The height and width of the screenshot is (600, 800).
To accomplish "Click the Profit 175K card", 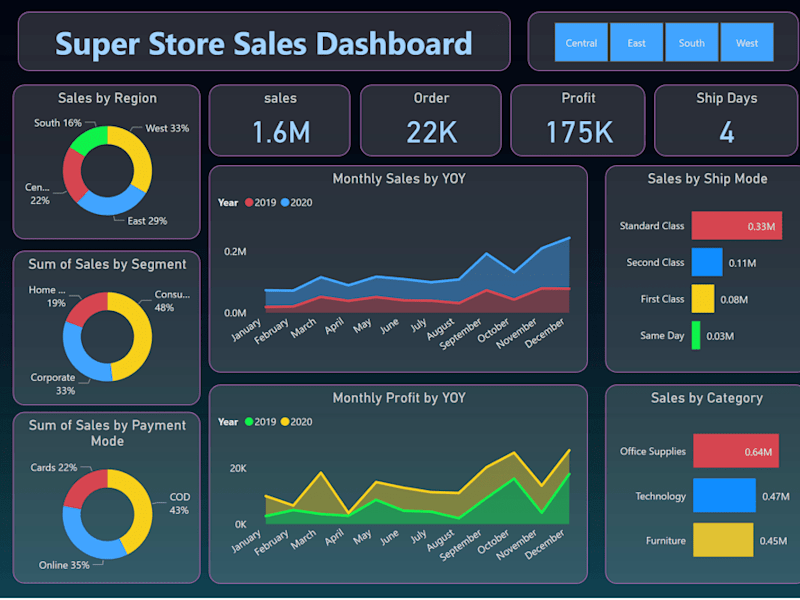I will point(578,120).
